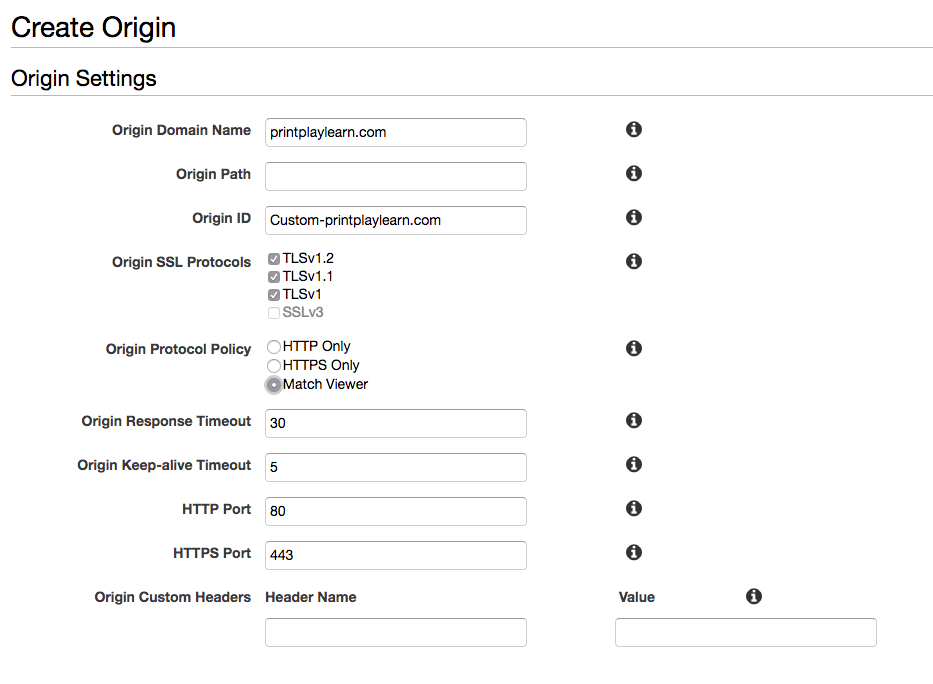Show help for Origin ID field
The width and height of the screenshot is (933, 684).
634,217
